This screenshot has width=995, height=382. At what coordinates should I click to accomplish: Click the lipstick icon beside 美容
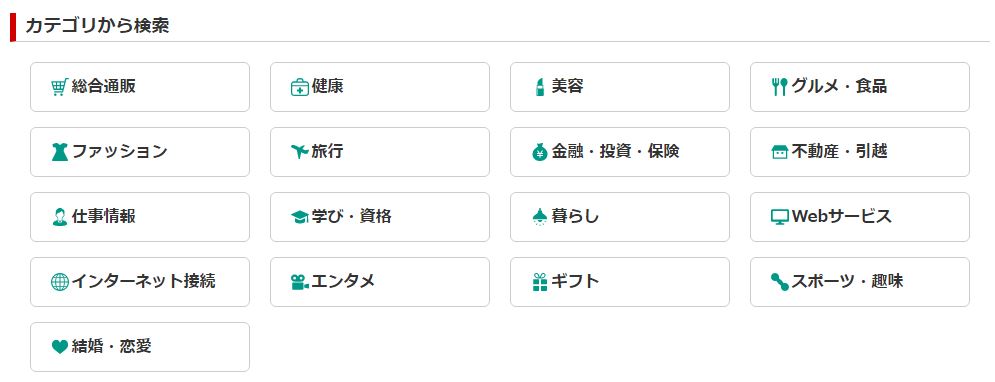[540, 87]
